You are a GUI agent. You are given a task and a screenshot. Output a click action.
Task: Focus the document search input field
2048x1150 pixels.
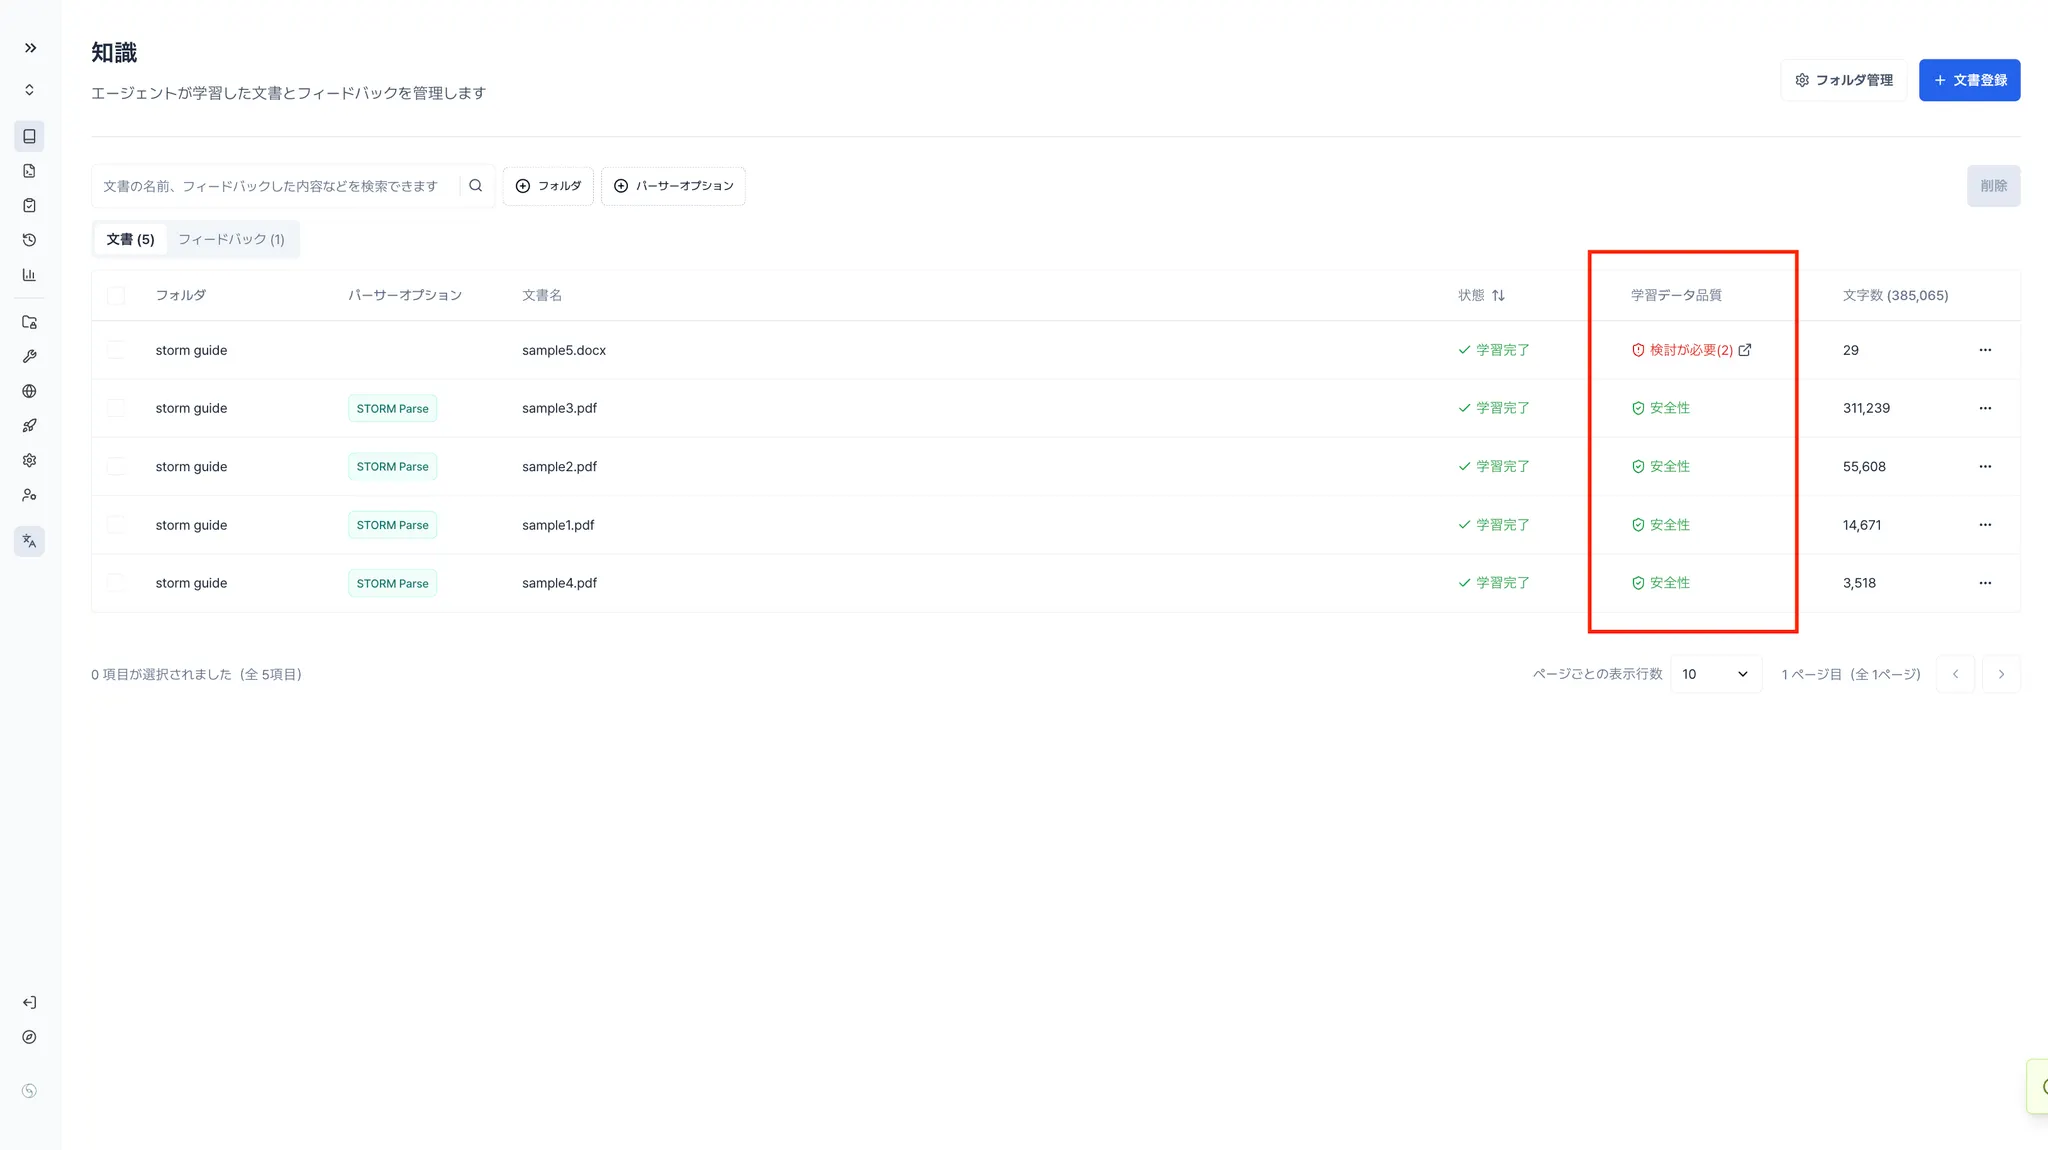click(275, 186)
